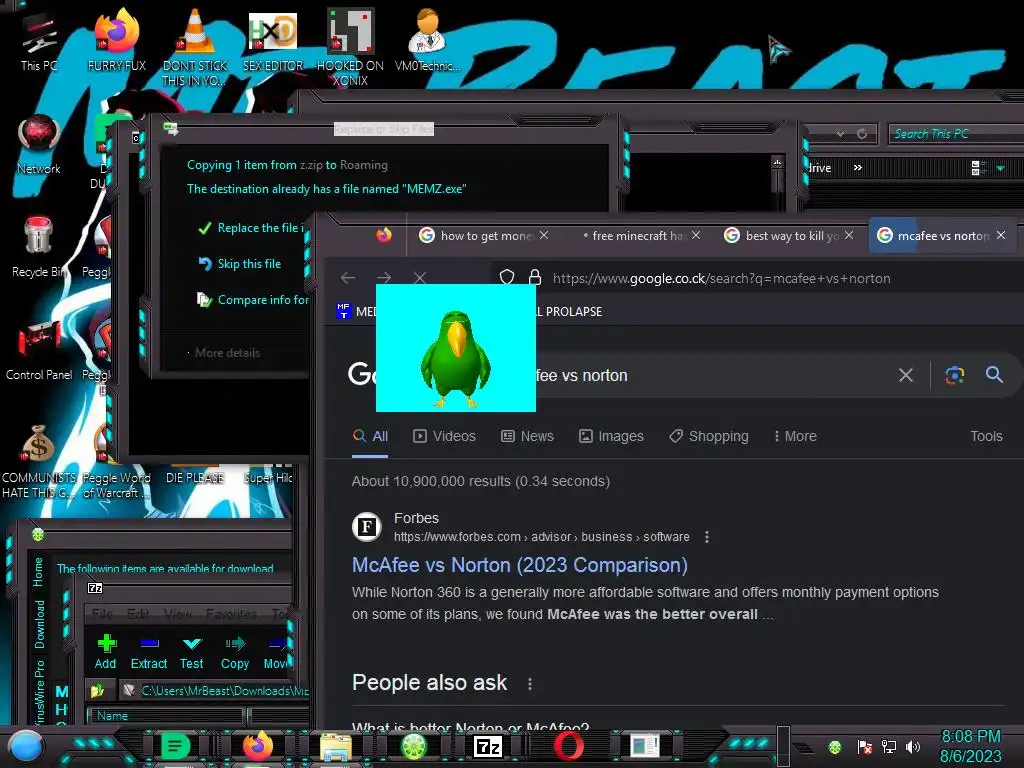This screenshot has width=1024, height=768.
Task: Expand More details in copy dialog
Action: click(227, 353)
